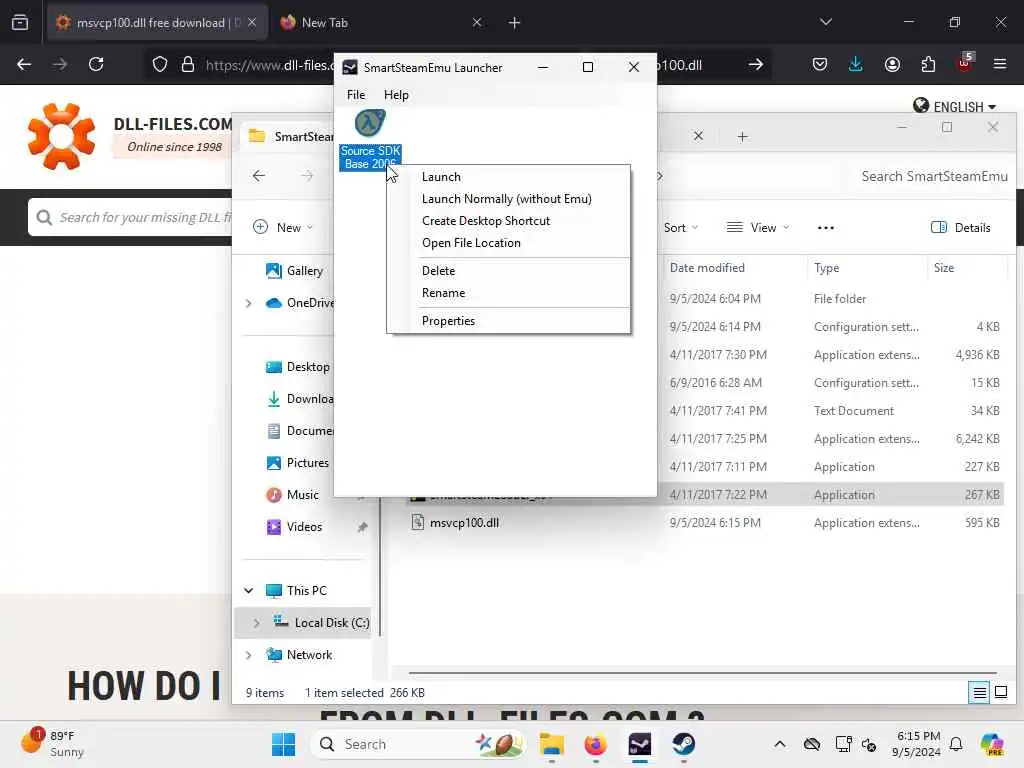
Task: Open Music folder in sidebar
Action: (293, 495)
